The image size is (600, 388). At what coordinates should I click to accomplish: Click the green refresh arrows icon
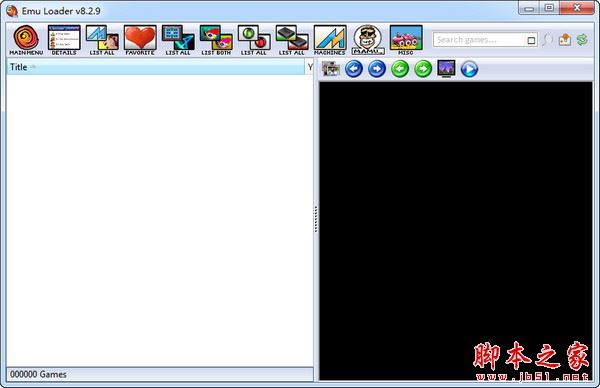582,39
